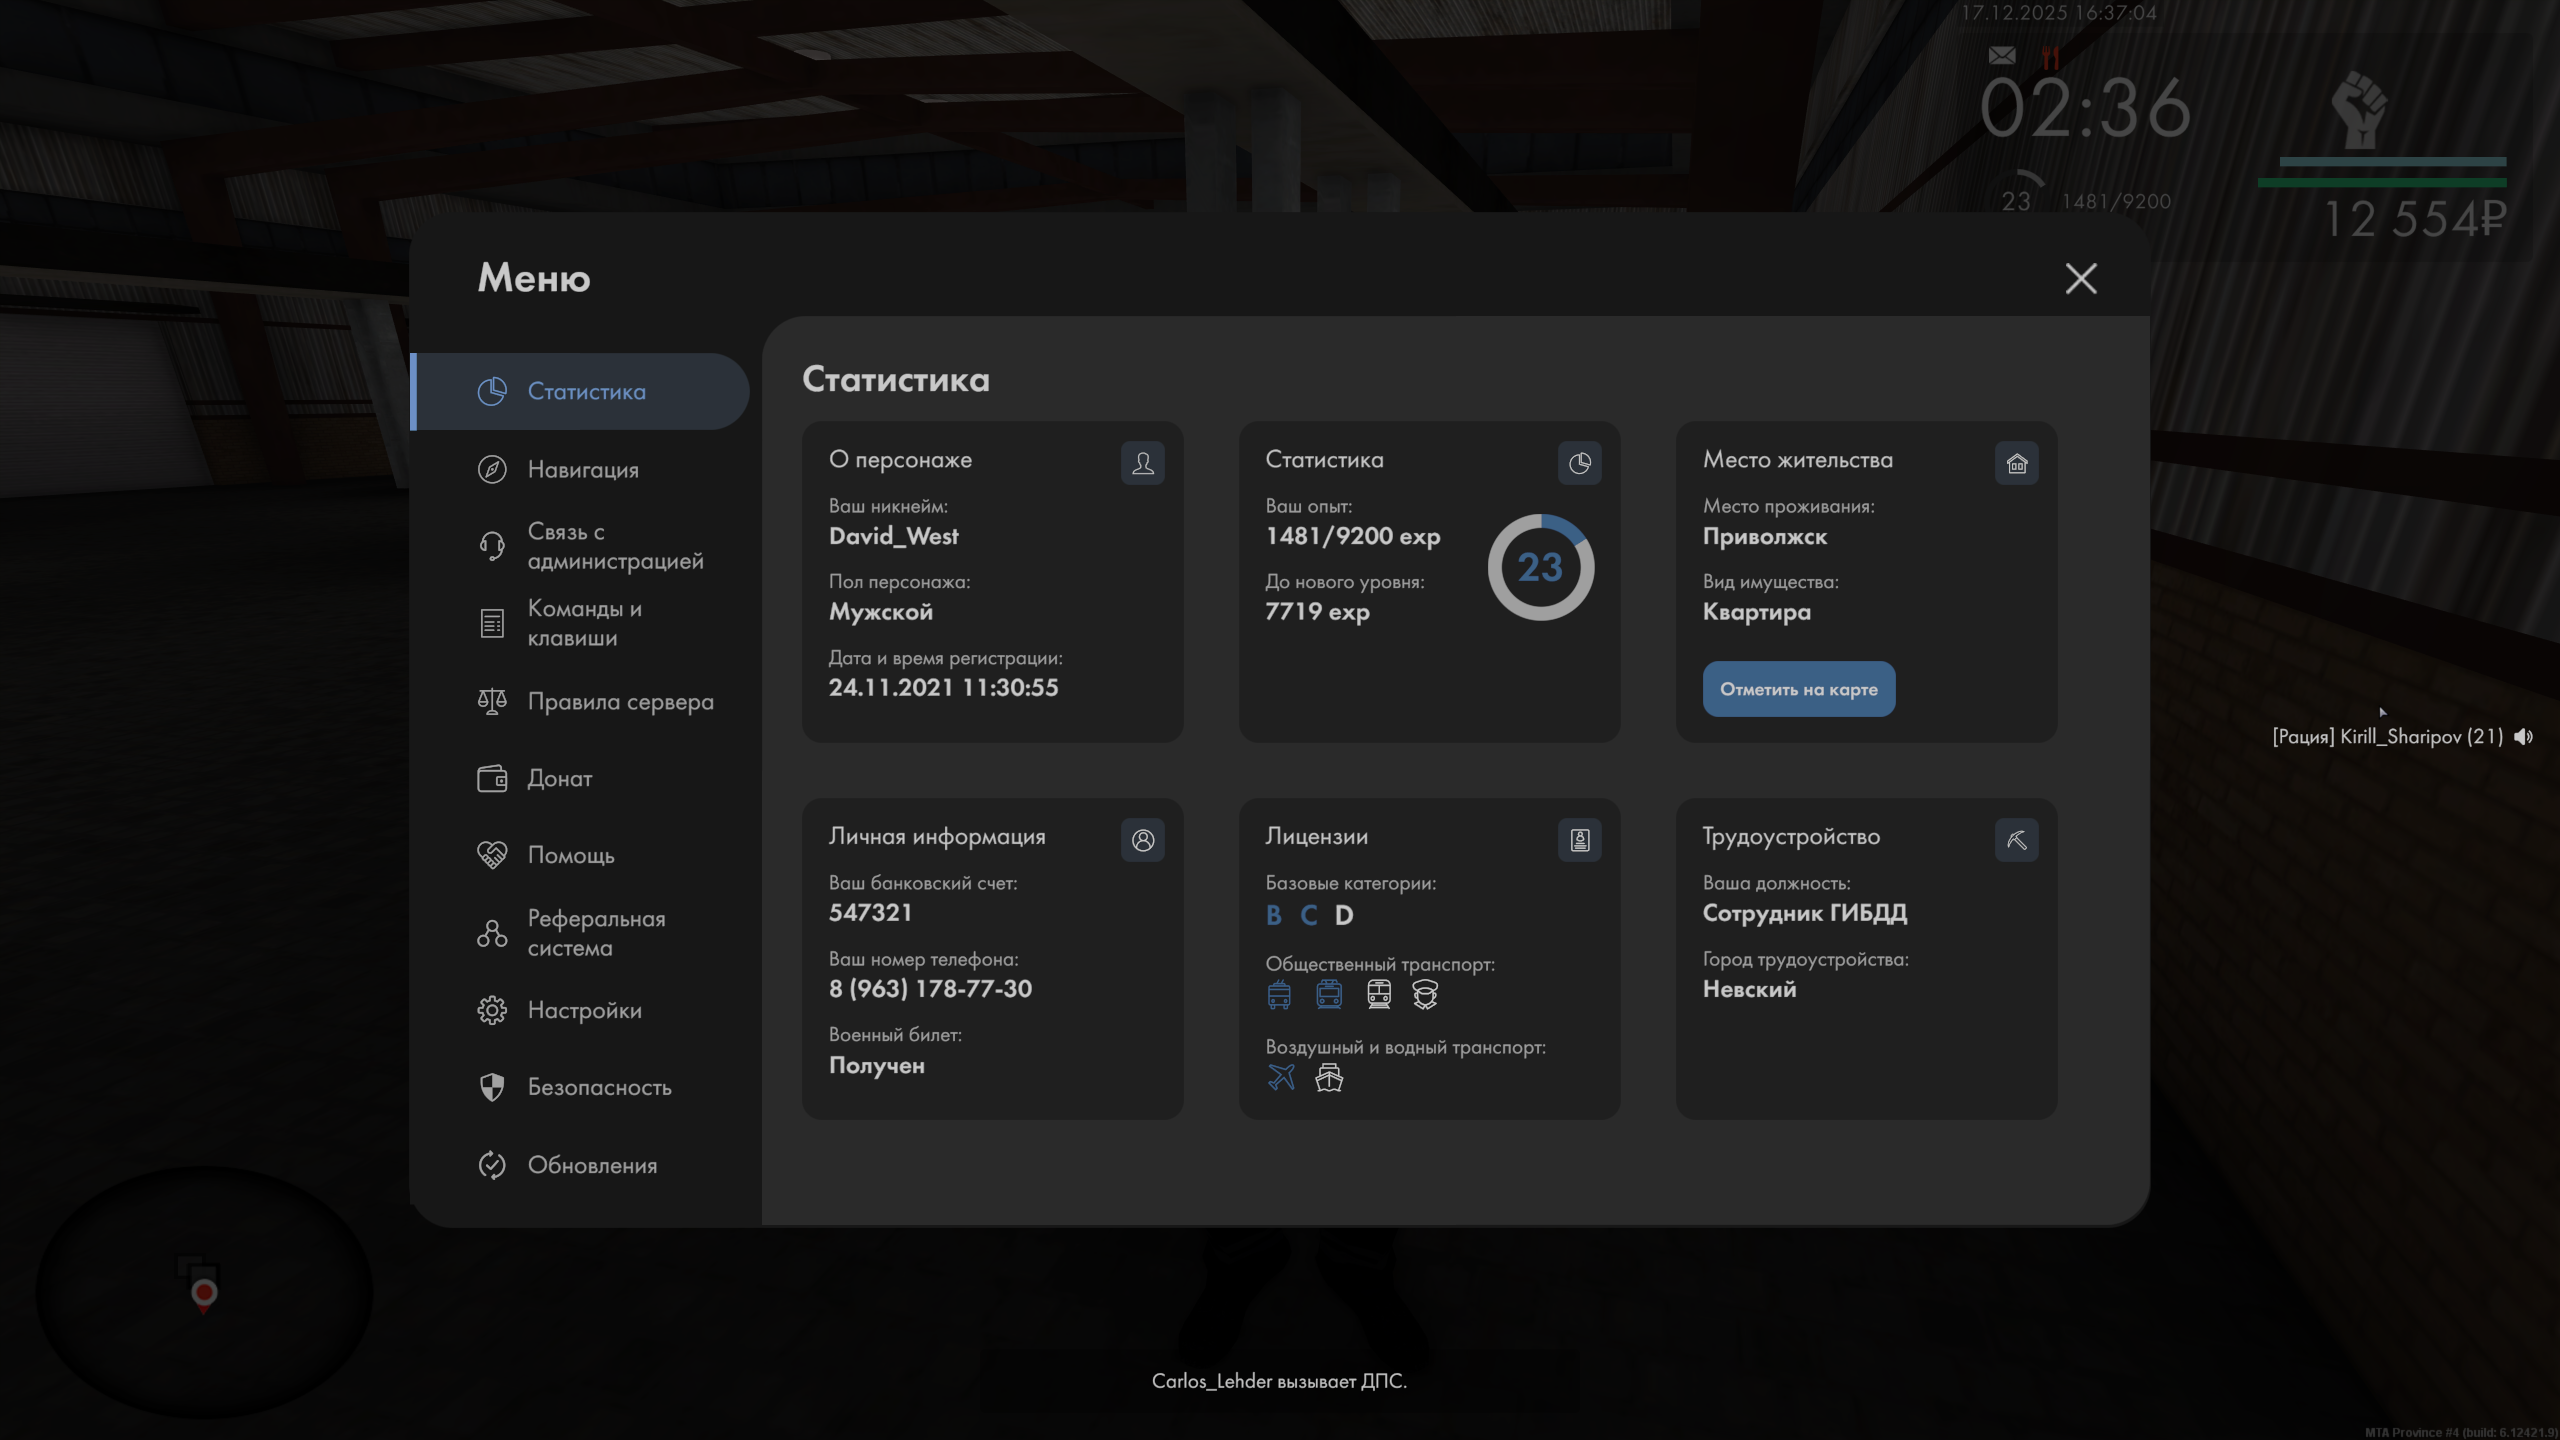The image size is (2560, 1440).
Task: Click the ship license icon
Action: coord(1329,1077)
